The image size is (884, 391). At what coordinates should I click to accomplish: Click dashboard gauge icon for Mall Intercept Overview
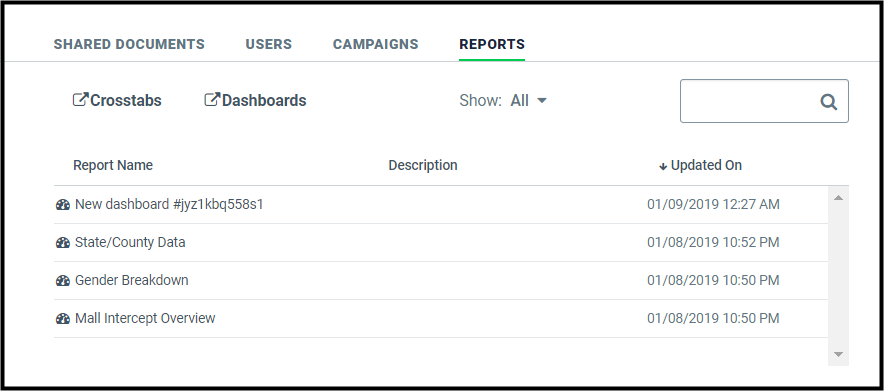(x=63, y=319)
